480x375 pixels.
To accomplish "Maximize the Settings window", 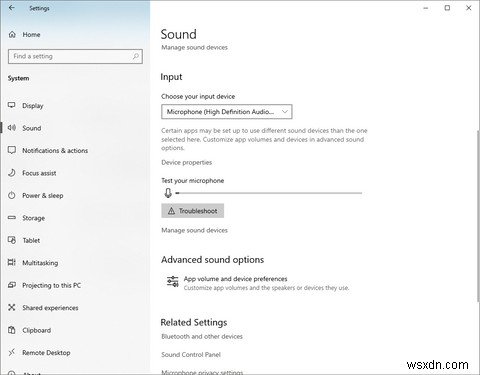I will tap(447, 8).
